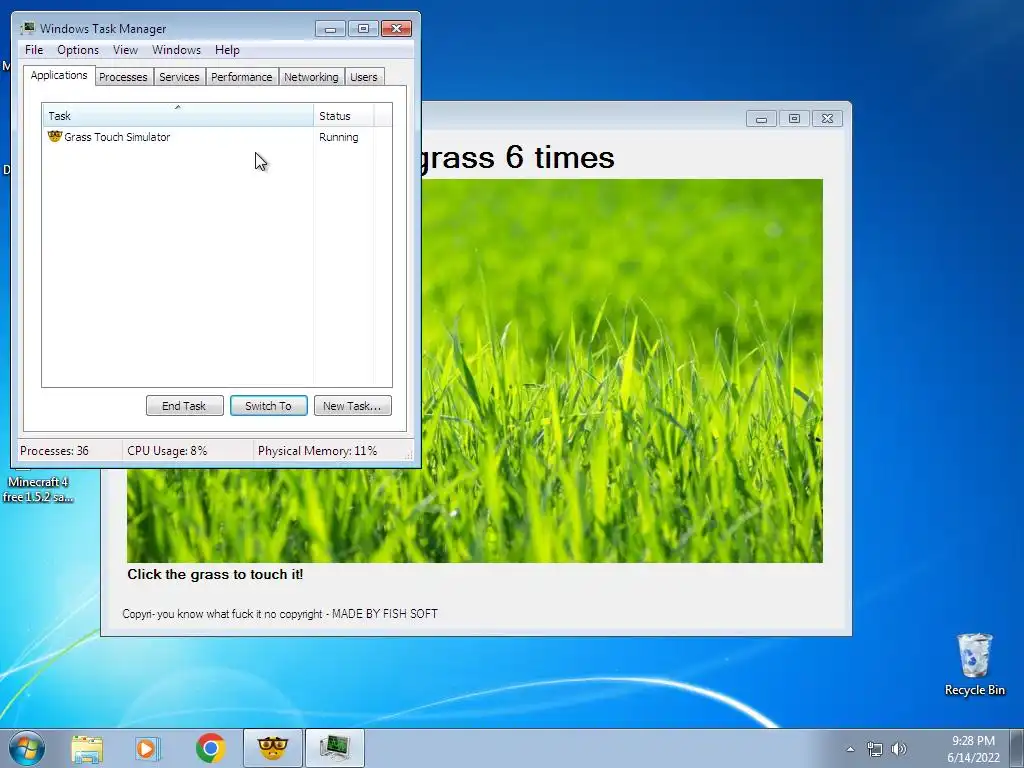Click the New Task... button
The height and width of the screenshot is (768, 1024).
353,406
